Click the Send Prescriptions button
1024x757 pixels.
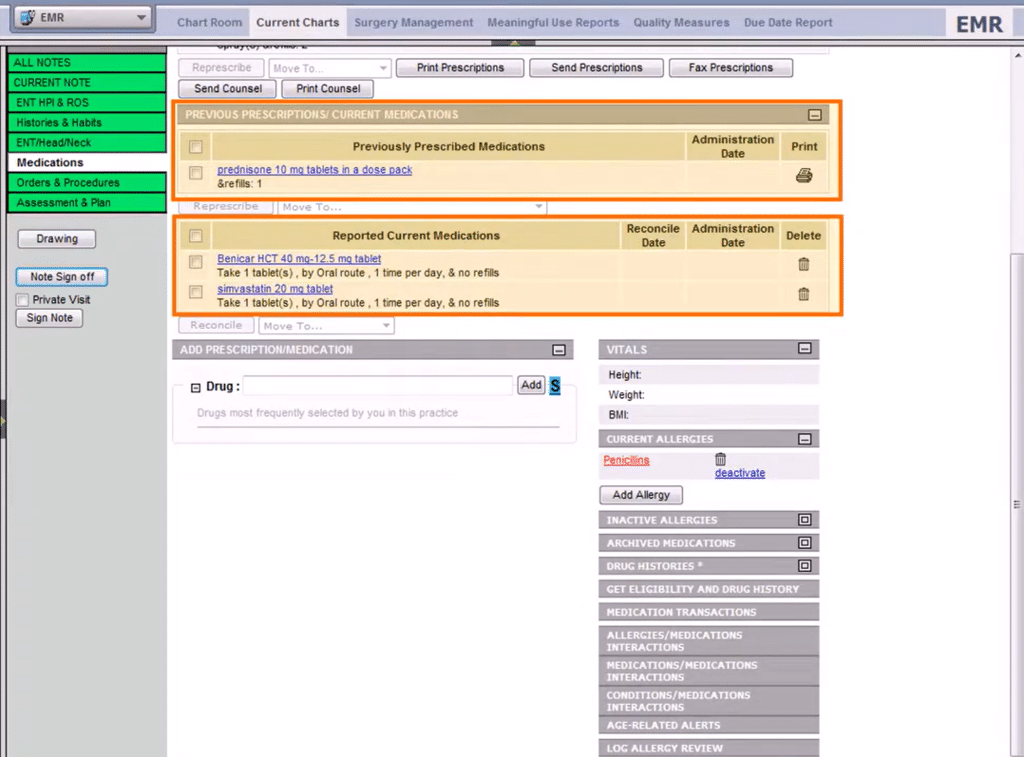coord(597,68)
